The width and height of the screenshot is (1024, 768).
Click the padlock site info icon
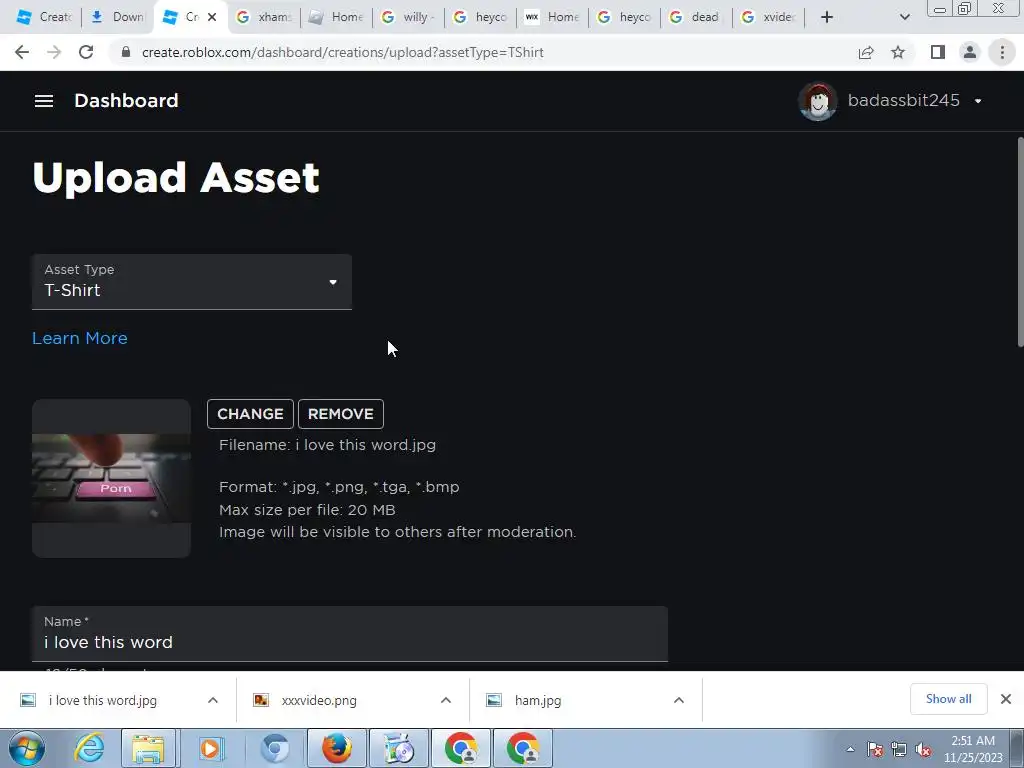click(x=126, y=52)
